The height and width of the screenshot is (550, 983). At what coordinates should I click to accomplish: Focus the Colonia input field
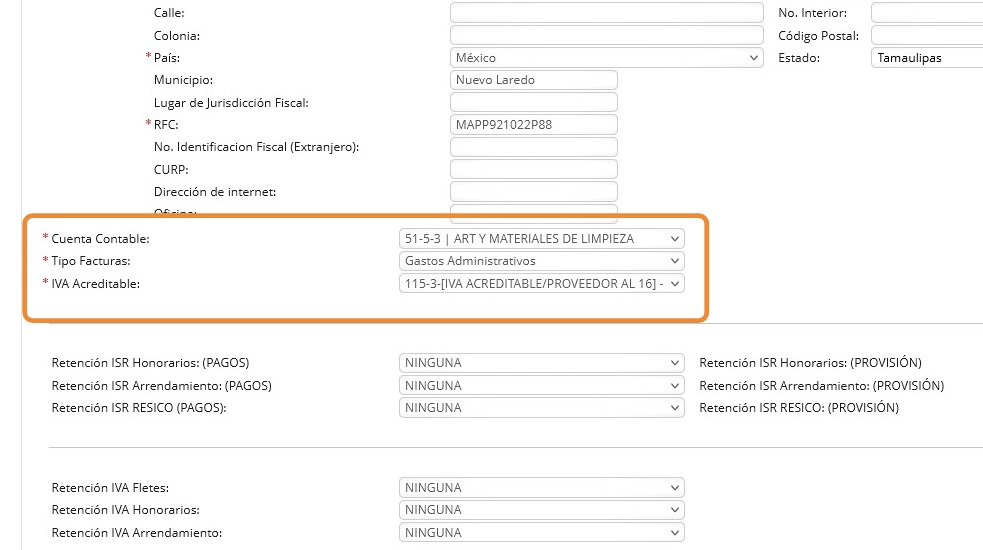[607, 36]
